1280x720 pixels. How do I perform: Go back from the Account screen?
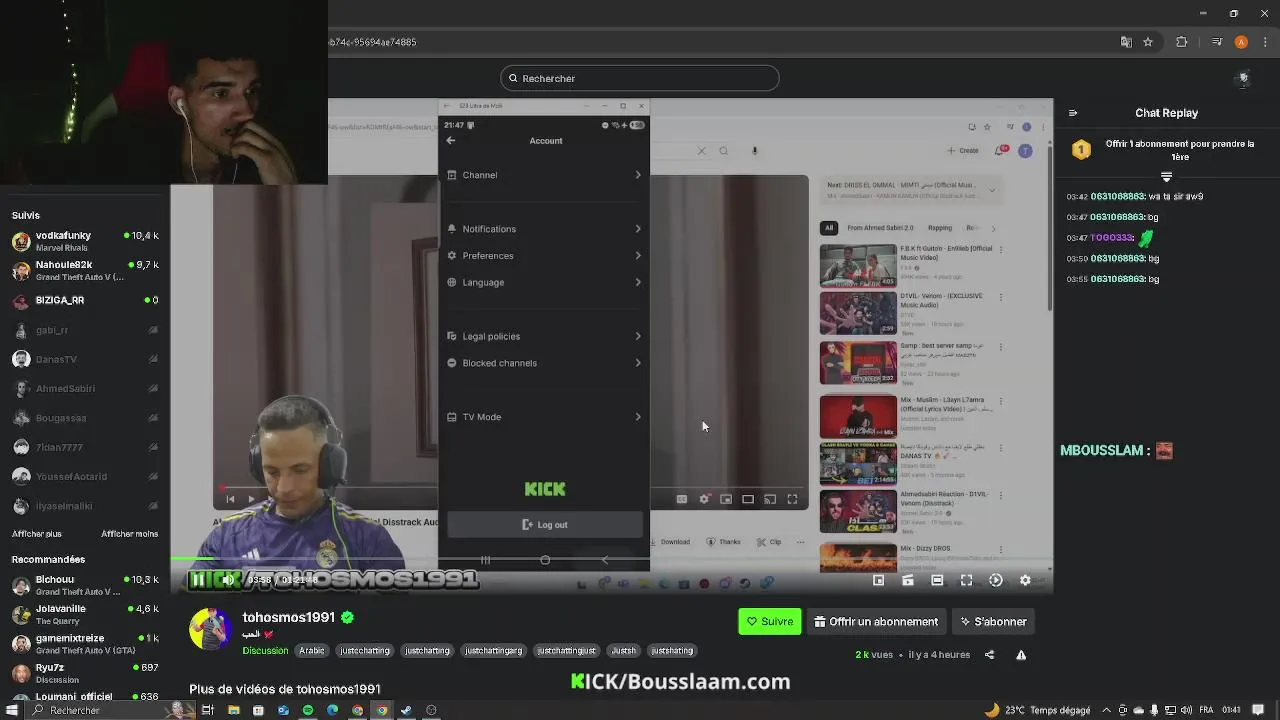point(451,141)
